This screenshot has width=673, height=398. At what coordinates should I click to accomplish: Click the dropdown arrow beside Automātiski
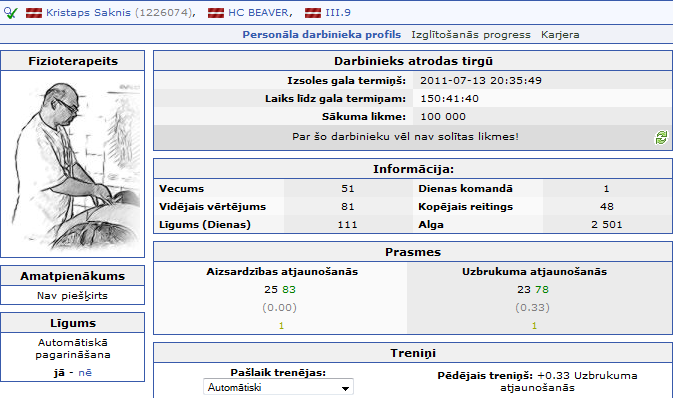345,388
